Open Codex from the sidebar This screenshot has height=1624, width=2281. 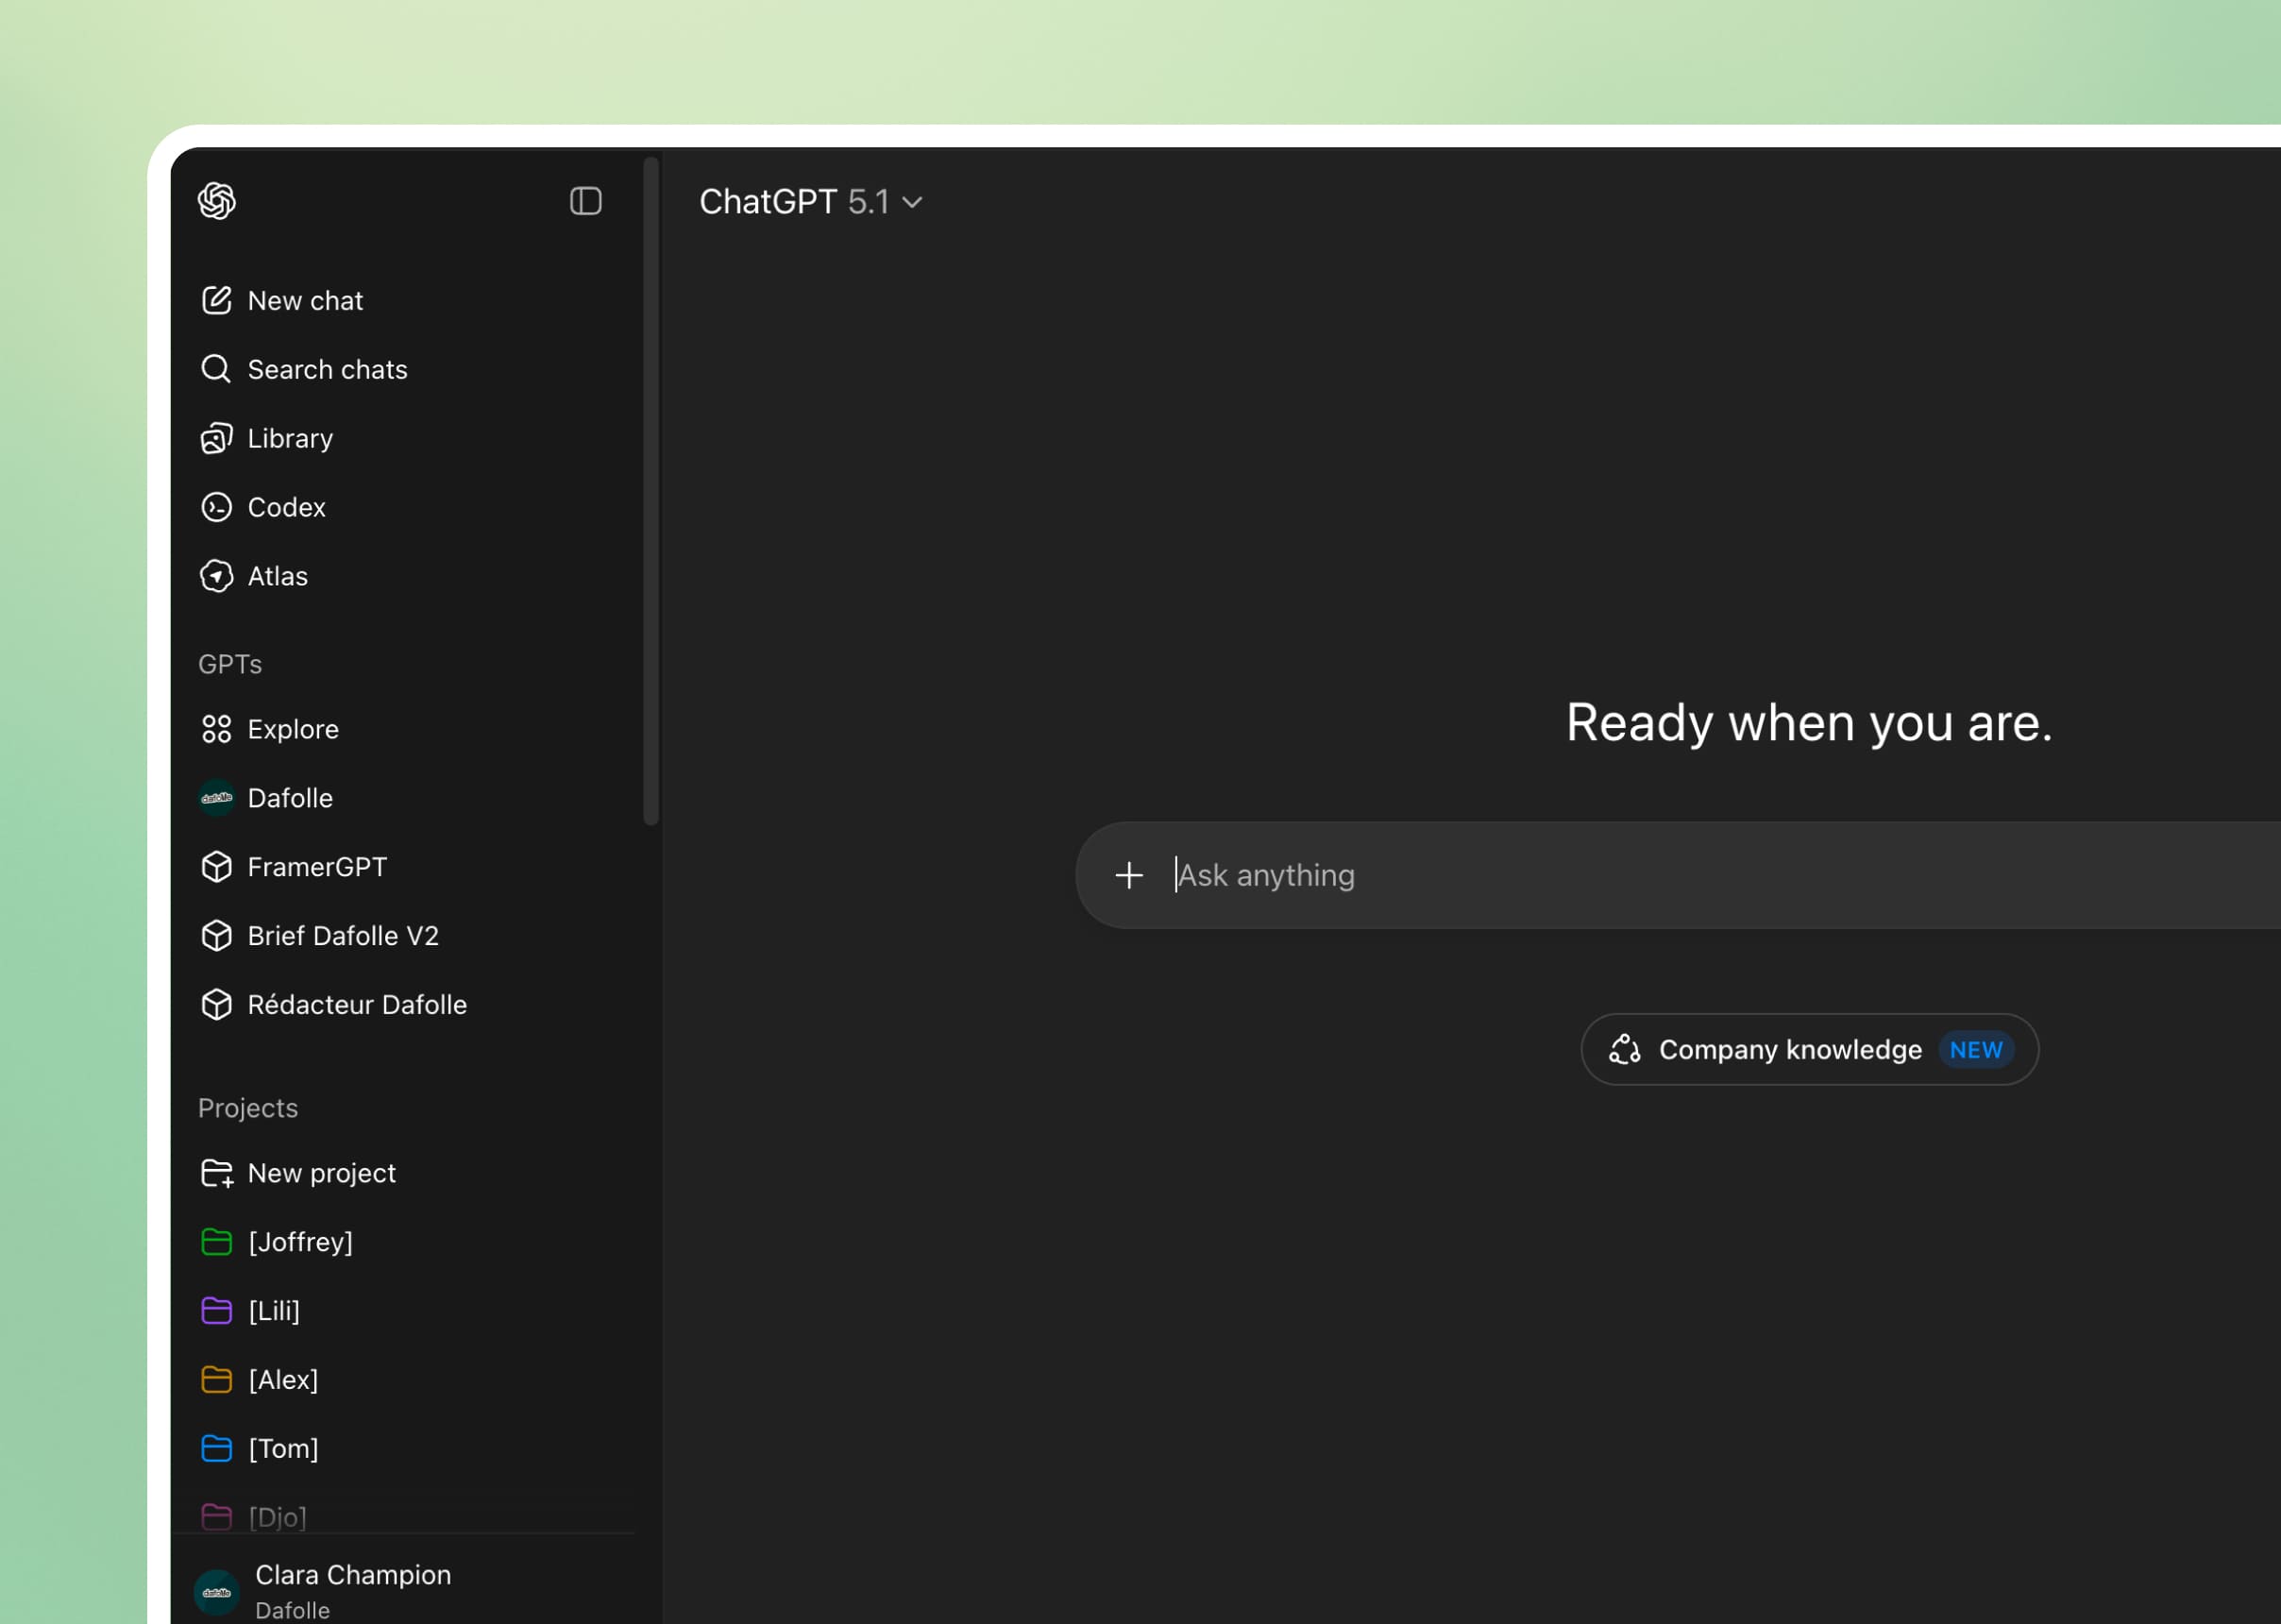pyautogui.click(x=286, y=508)
